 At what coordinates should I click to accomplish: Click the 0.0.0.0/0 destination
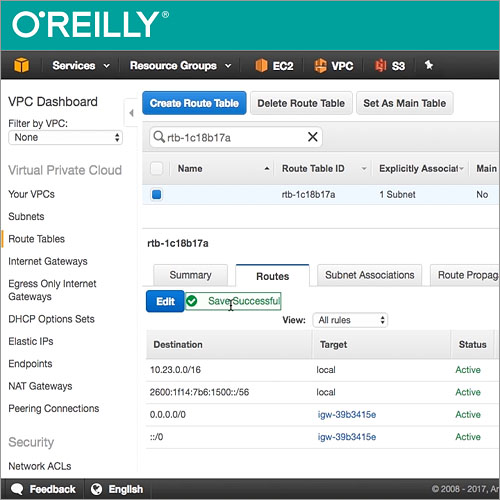[x=168, y=415]
